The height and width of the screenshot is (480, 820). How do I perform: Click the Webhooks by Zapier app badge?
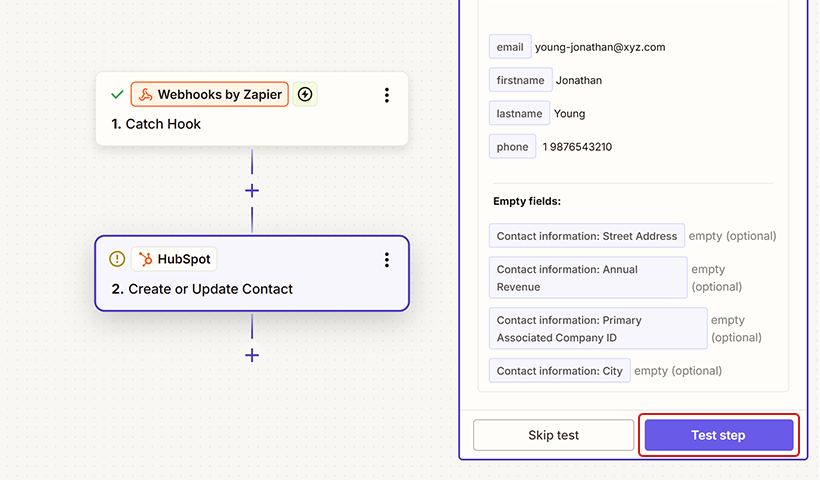coord(210,95)
